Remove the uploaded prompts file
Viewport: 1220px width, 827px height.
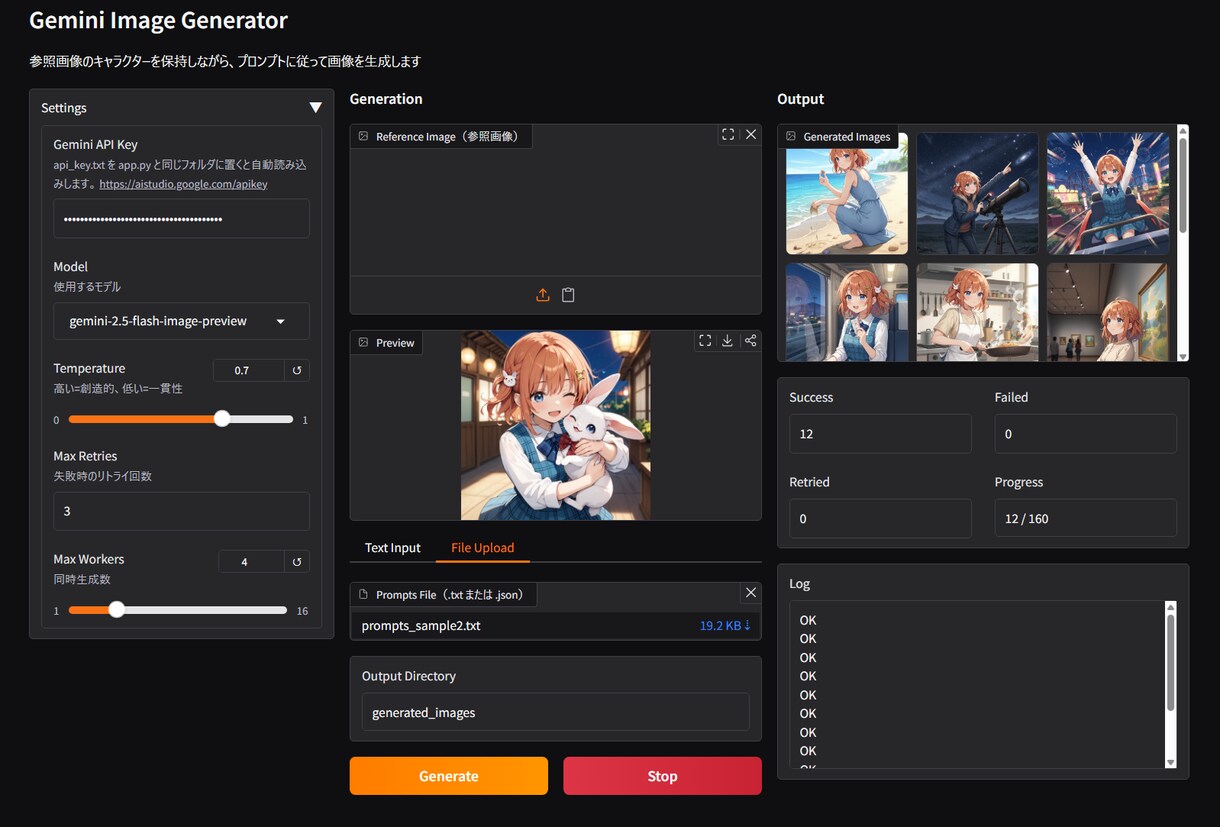(x=751, y=593)
